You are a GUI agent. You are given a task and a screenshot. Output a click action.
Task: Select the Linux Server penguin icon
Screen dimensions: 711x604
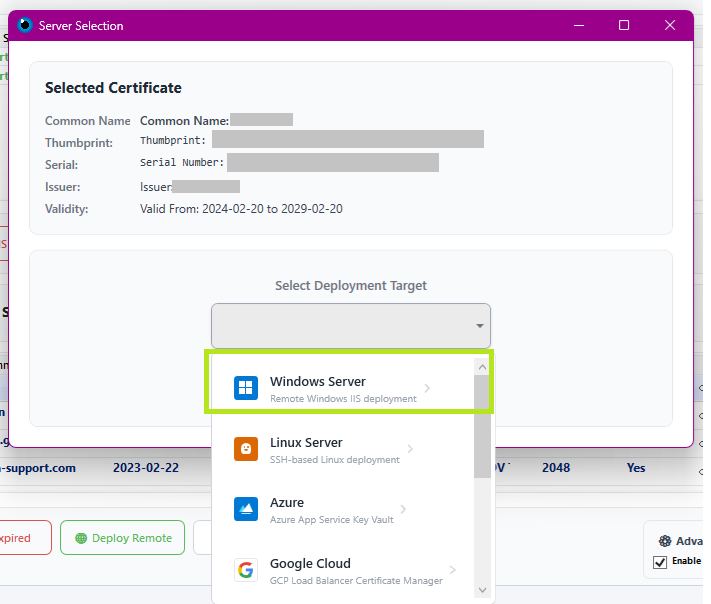246,449
